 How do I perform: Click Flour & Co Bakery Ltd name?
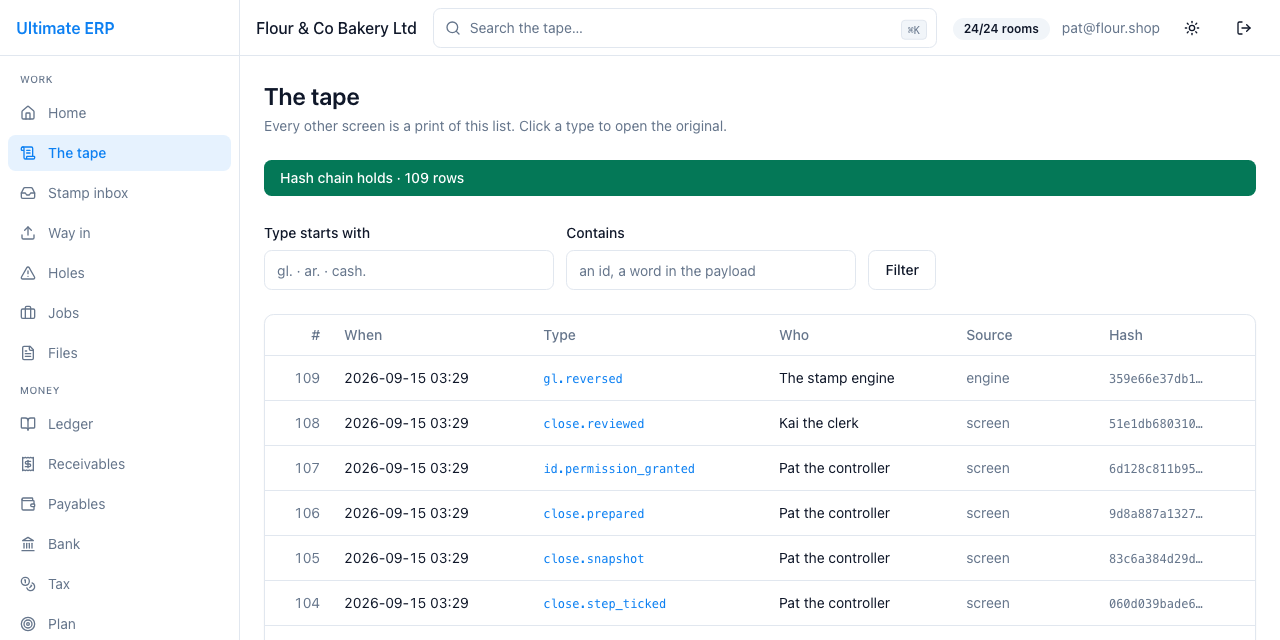click(x=336, y=28)
